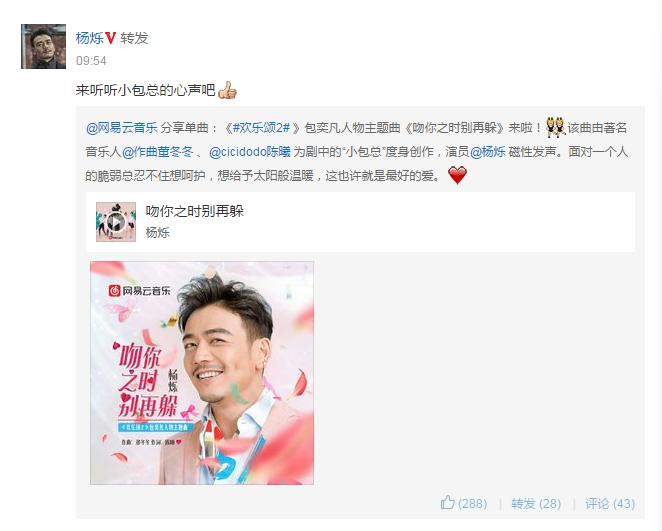Open @作曲董冬冬 mention link

click(x=158, y=152)
